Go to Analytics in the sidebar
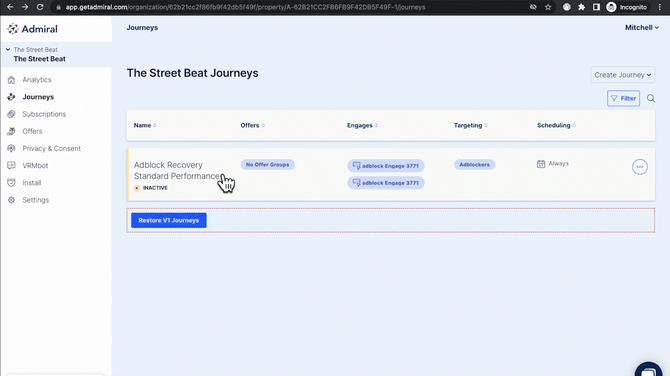The height and width of the screenshot is (376, 670). pos(37,80)
